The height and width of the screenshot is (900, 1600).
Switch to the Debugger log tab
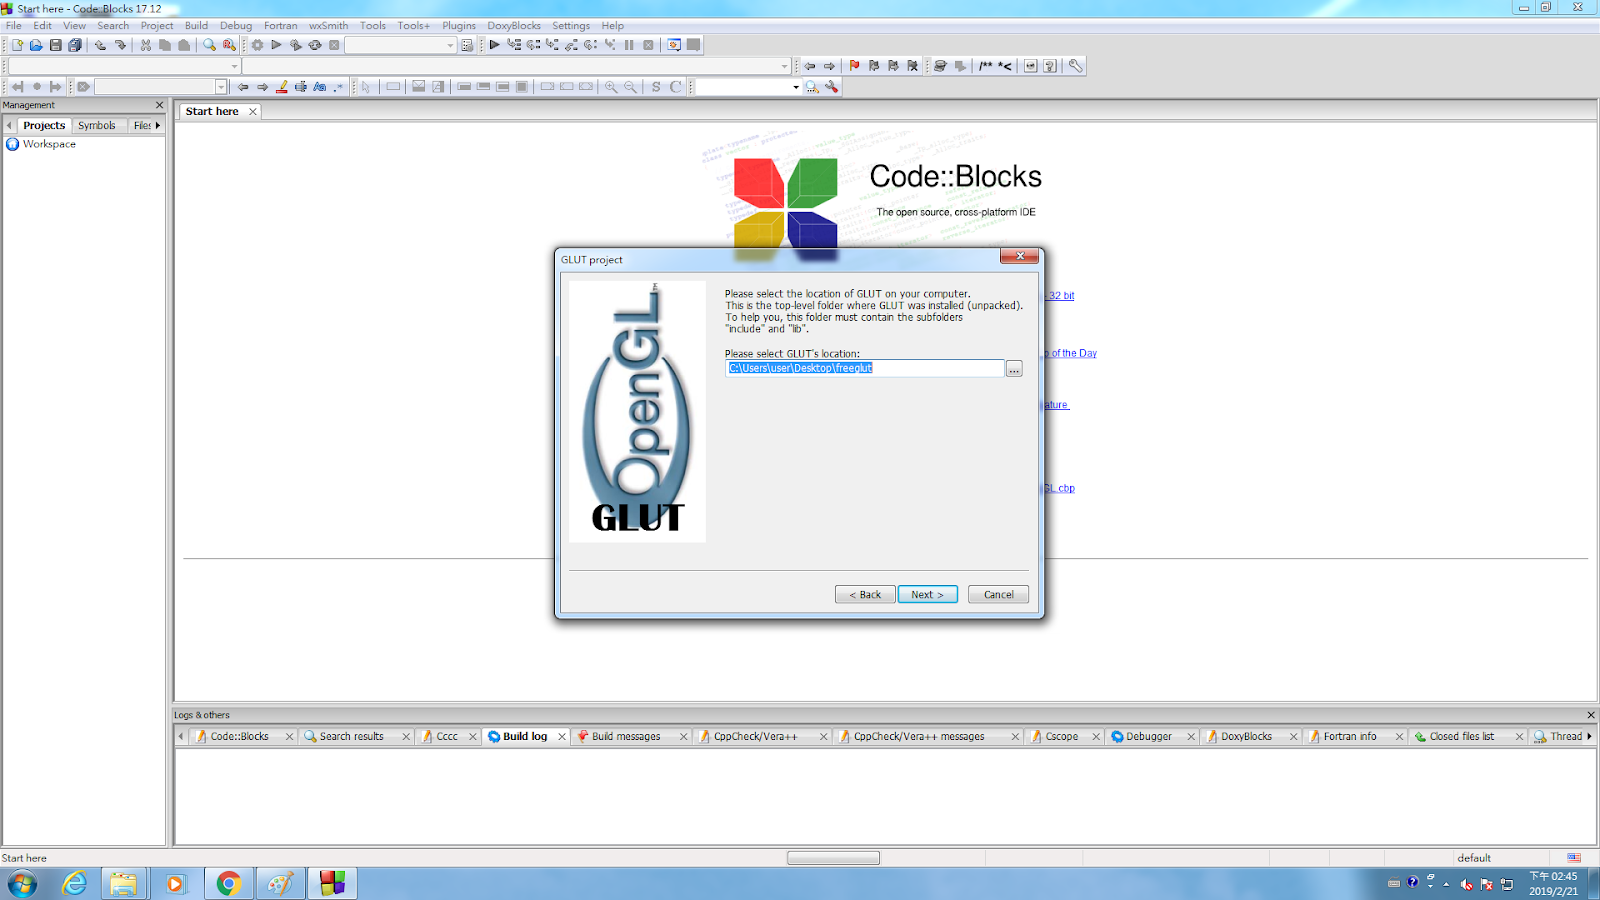tap(1148, 736)
